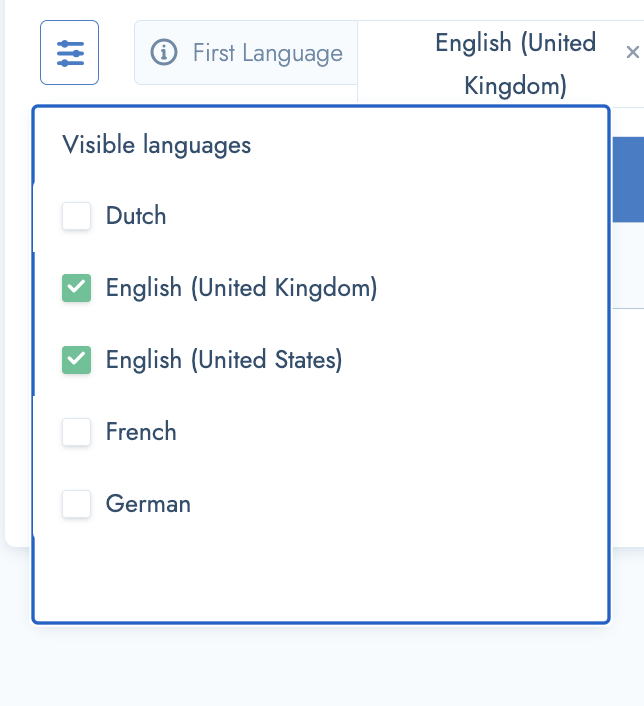Viewport: 644px width, 706px height.
Task: Open the visible languages filter sliders button
Action: (x=69, y=52)
